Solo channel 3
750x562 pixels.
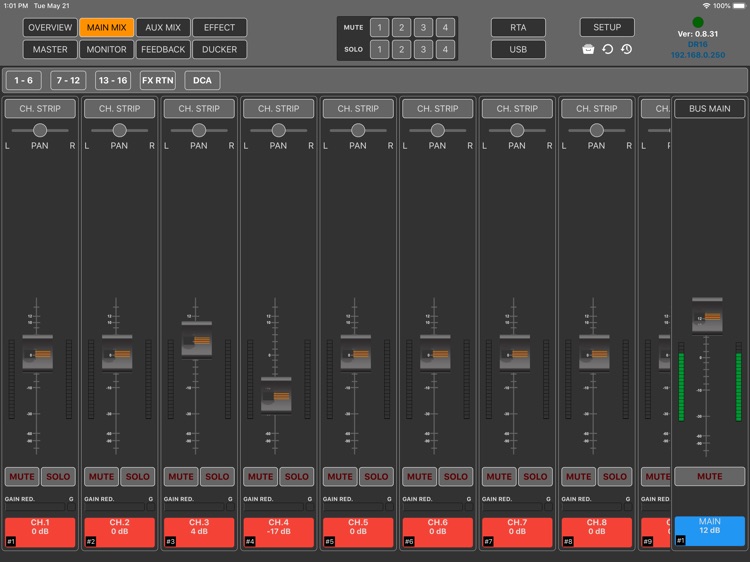point(217,476)
